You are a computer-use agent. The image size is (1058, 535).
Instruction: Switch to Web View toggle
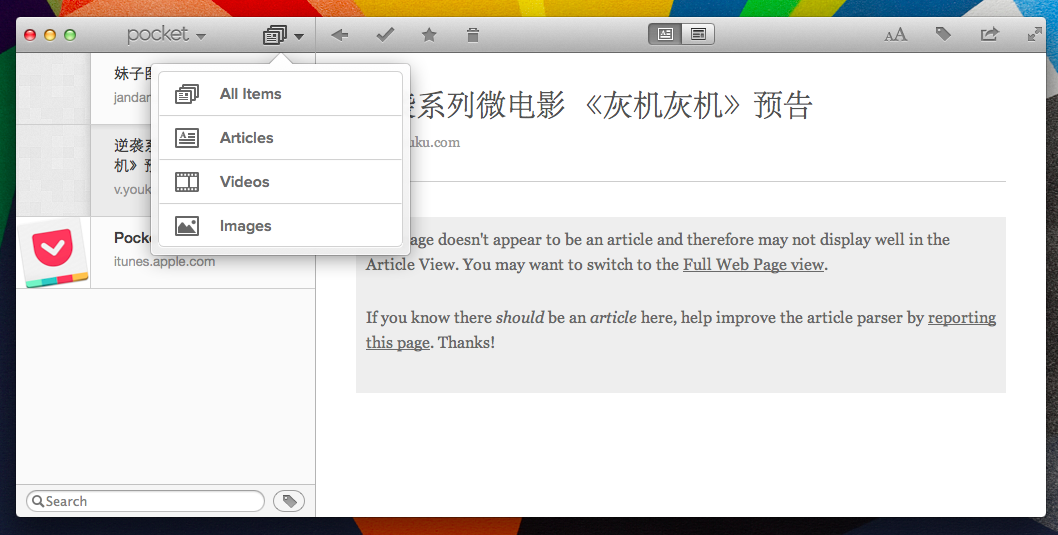698,35
